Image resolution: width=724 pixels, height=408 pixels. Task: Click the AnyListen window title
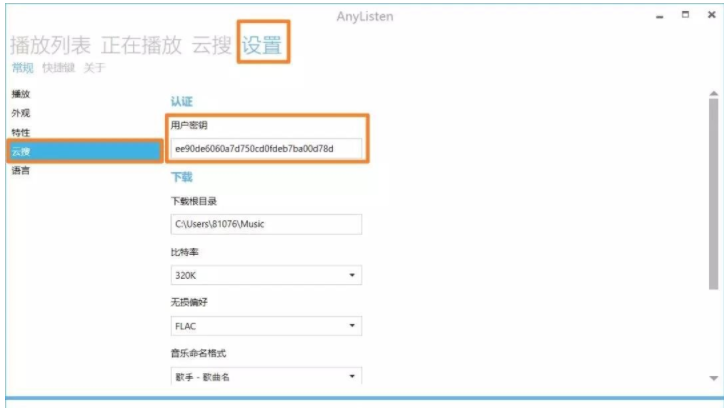[365, 17]
